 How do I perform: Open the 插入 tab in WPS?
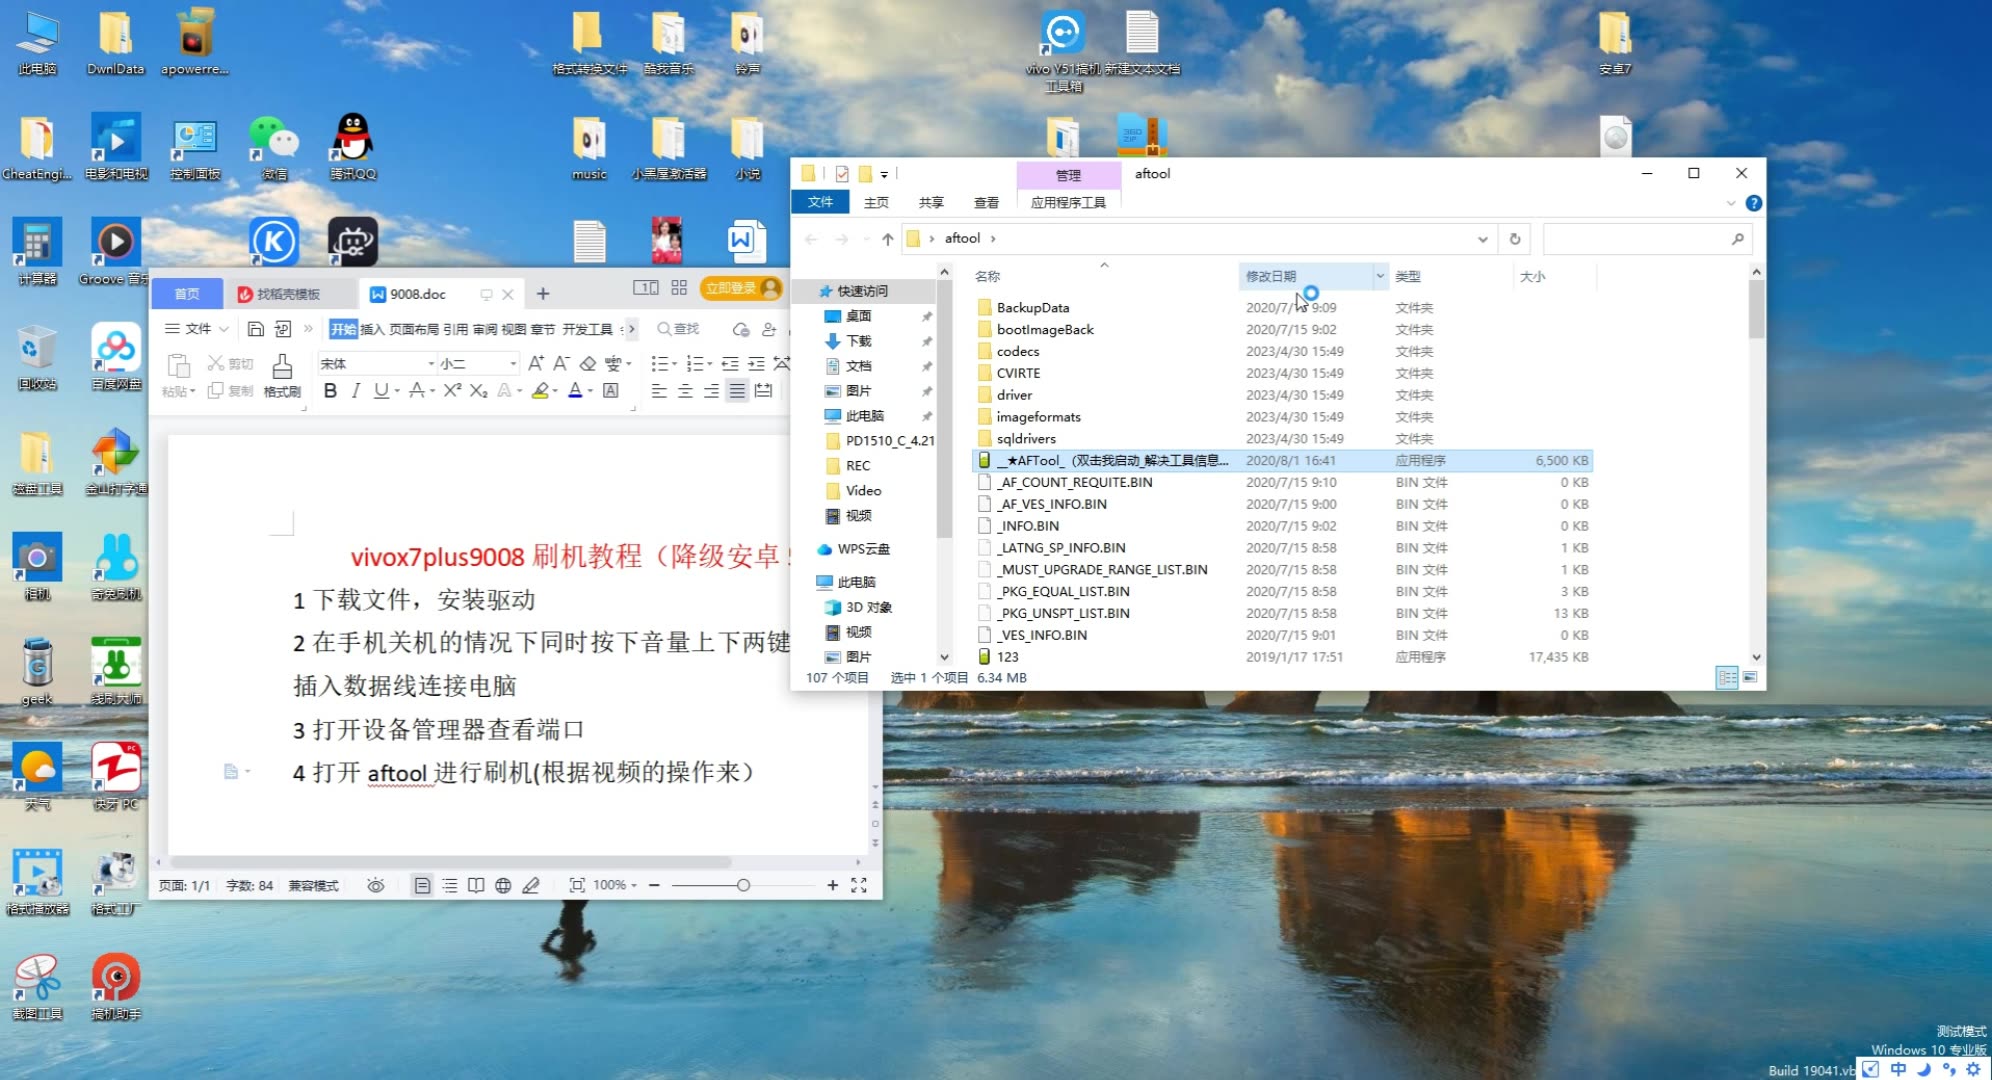pyautogui.click(x=372, y=329)
